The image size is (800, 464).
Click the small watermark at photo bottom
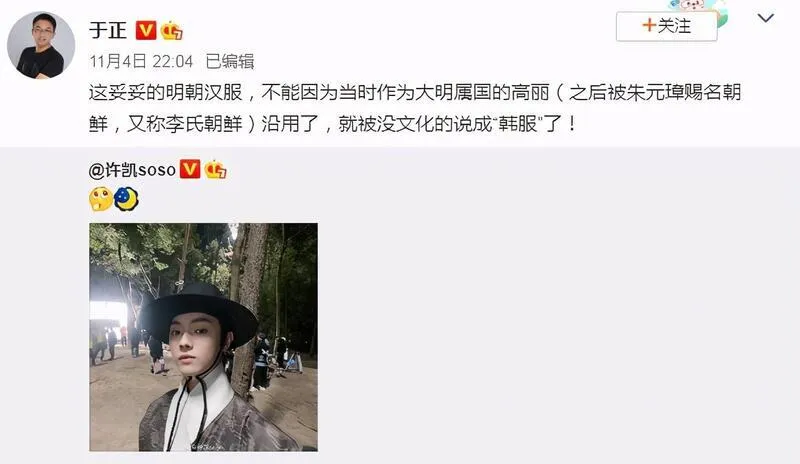[207, 447]
